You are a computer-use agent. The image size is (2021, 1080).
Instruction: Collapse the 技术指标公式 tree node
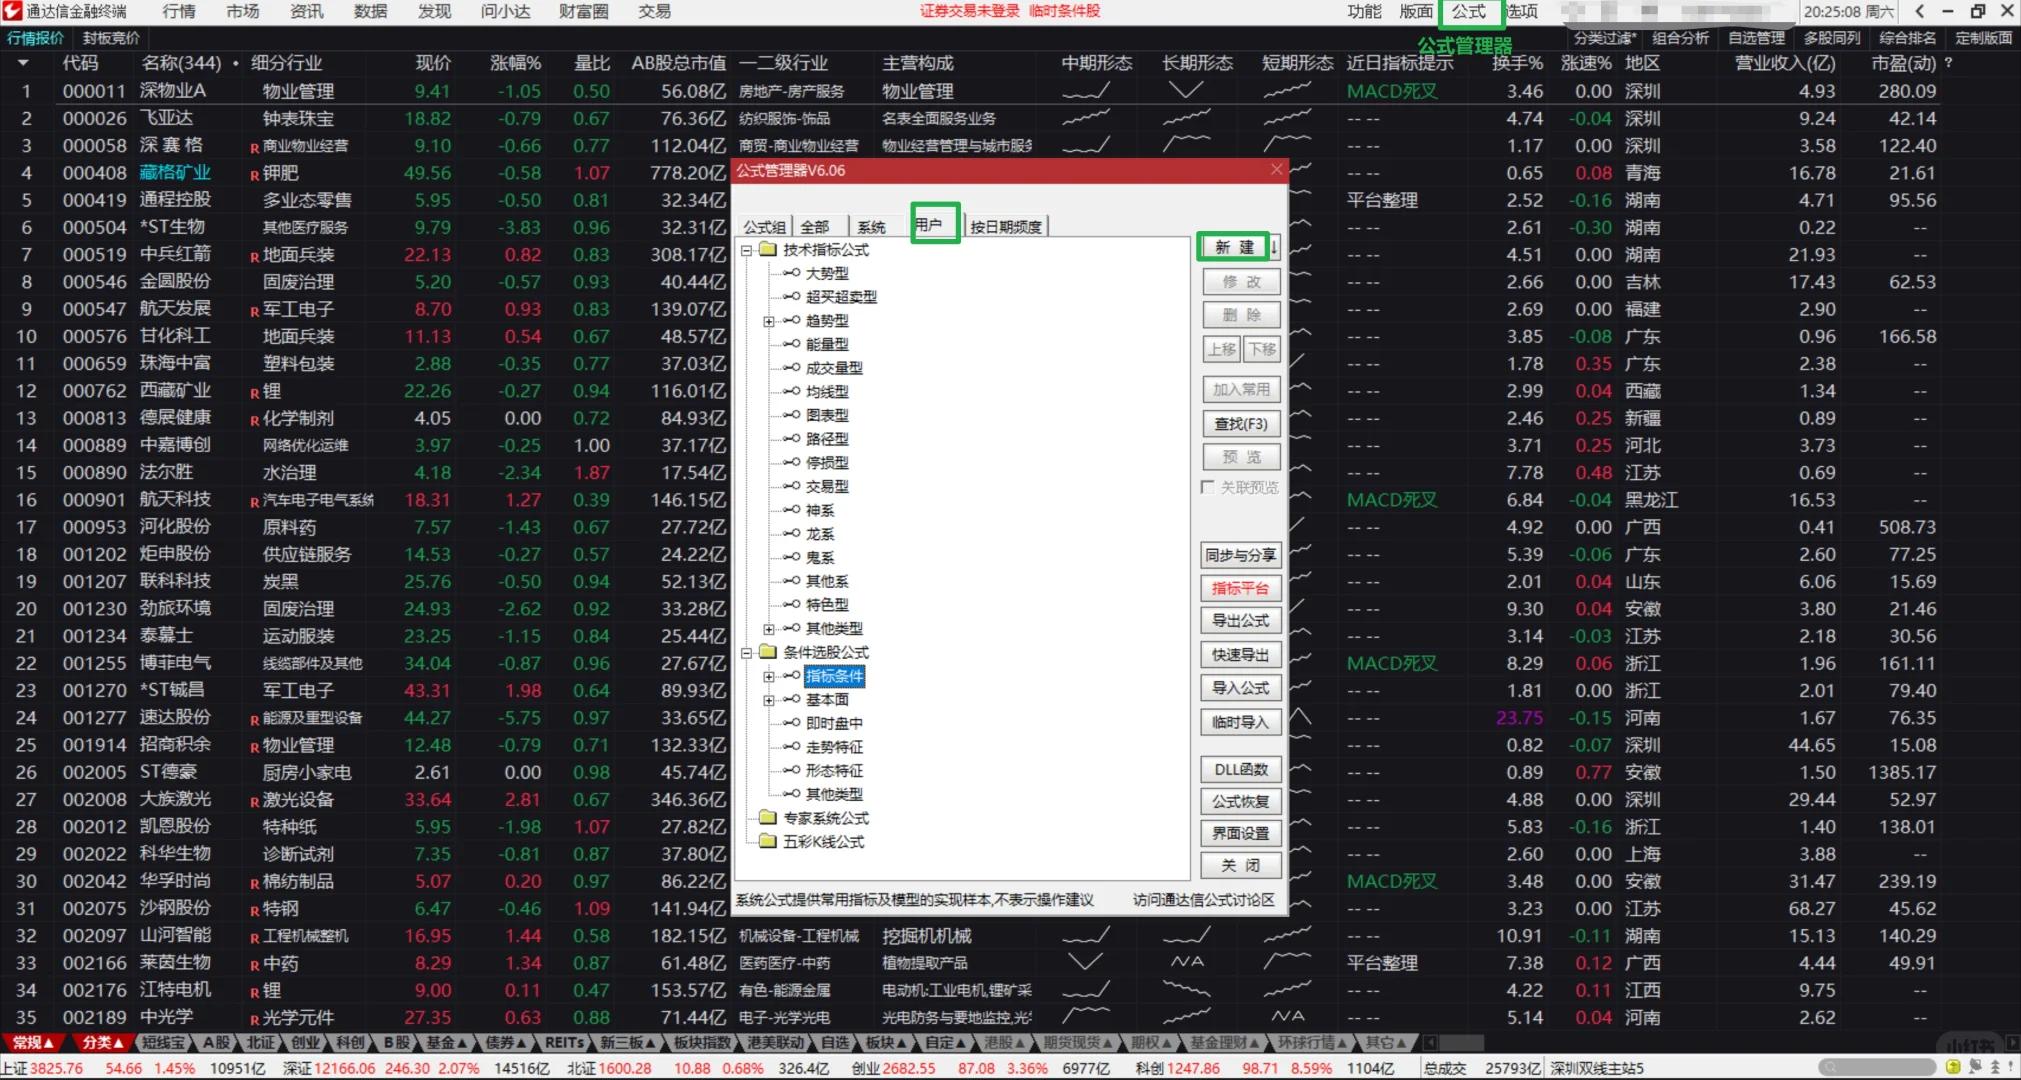point(746,250)
